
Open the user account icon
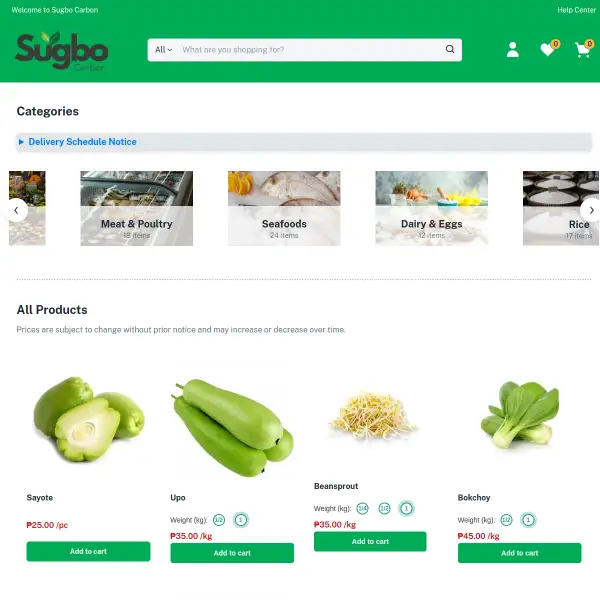point(512,50)
